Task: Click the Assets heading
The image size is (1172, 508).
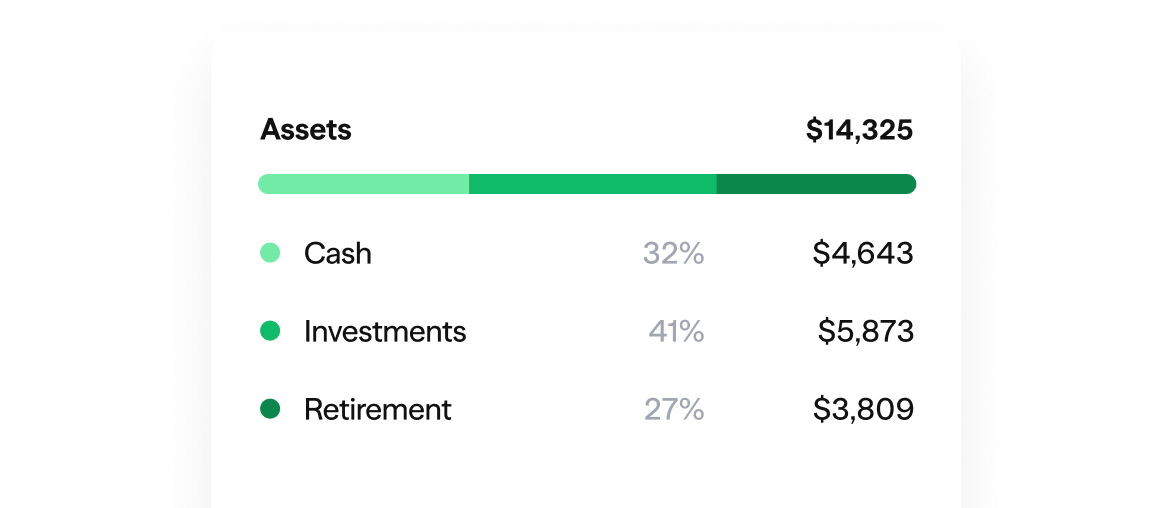Action: click(x=306, y=130)
